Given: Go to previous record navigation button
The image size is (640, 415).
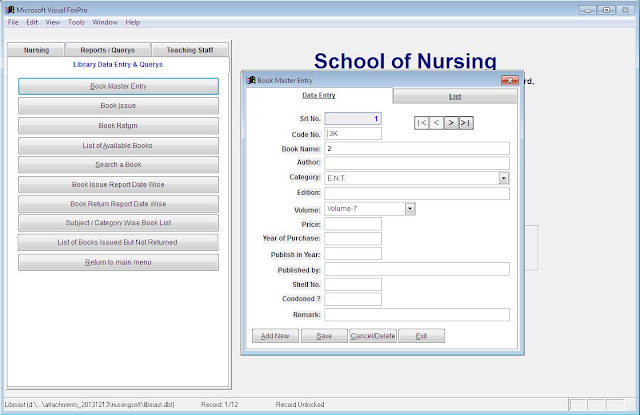Looking at the screenshot, I should click(436, 123).
